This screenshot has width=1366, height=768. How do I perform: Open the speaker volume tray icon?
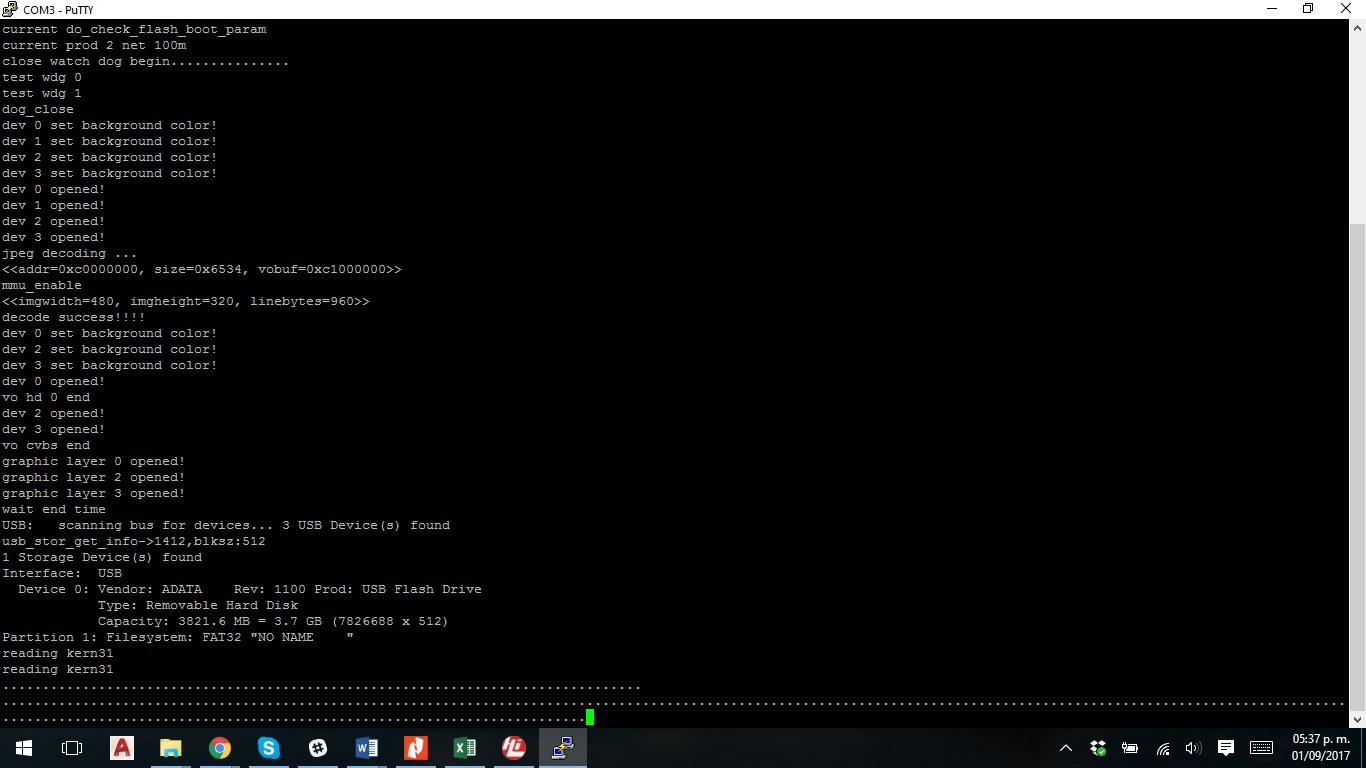pyautogui.click(x=1192, y=748)
